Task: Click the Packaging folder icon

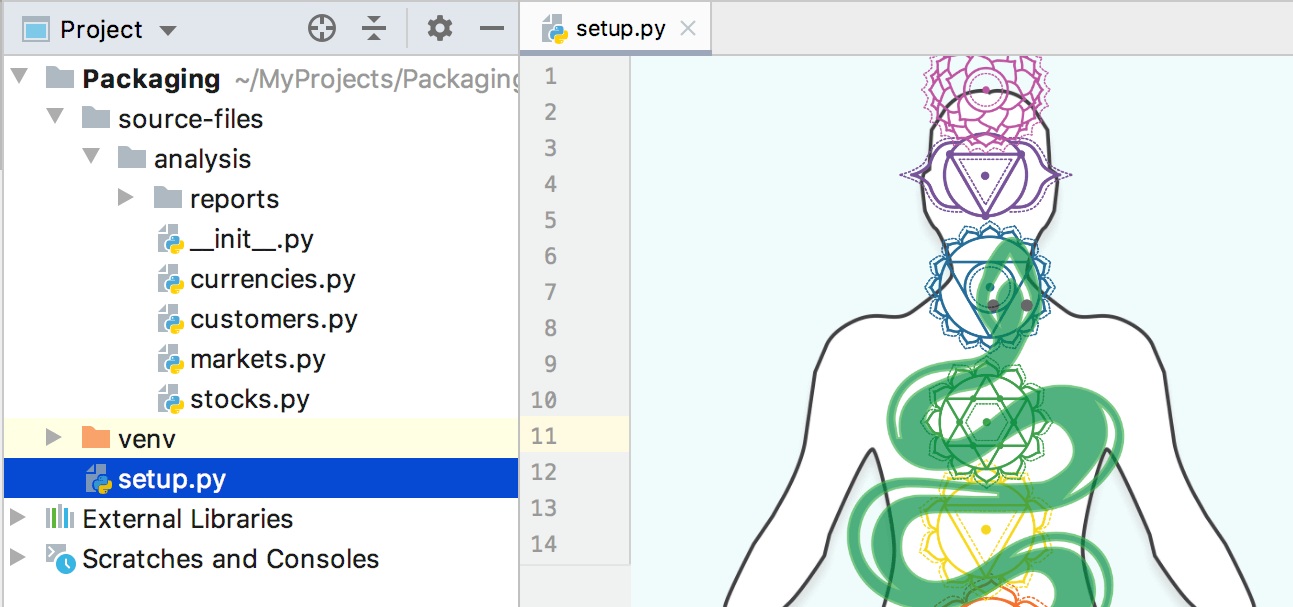Action: [x=60, y=77]
